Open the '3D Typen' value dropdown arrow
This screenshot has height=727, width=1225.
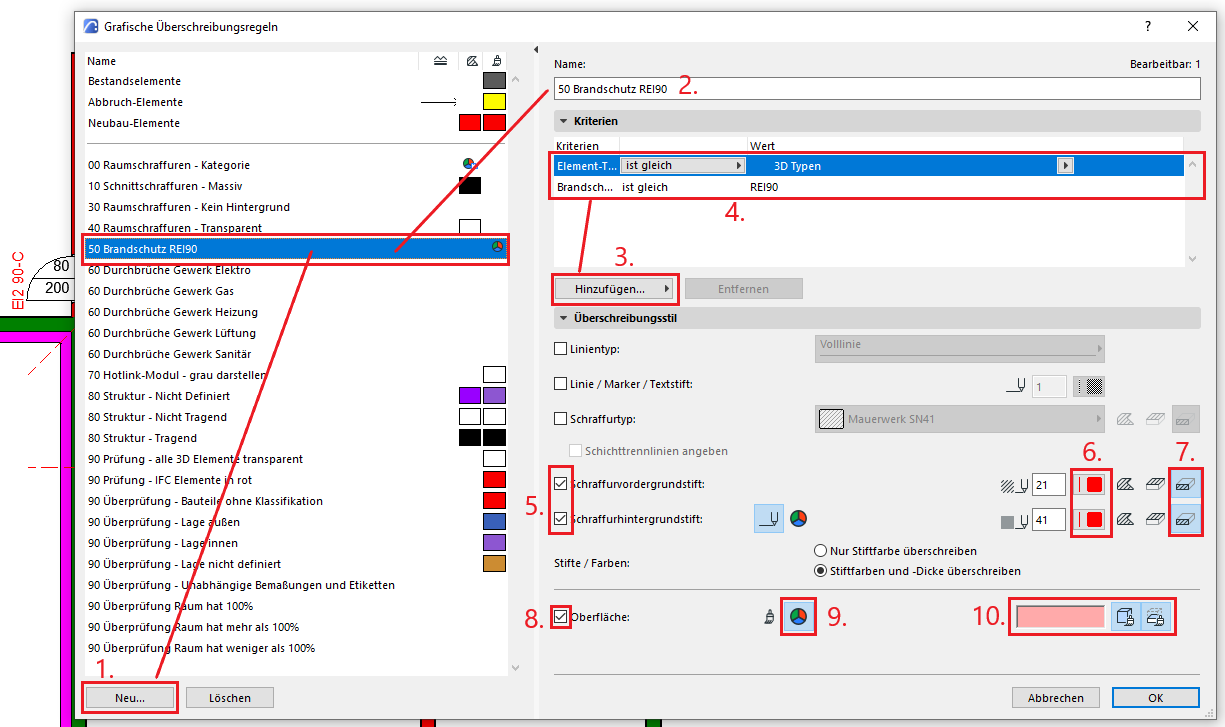point(1066,166)
